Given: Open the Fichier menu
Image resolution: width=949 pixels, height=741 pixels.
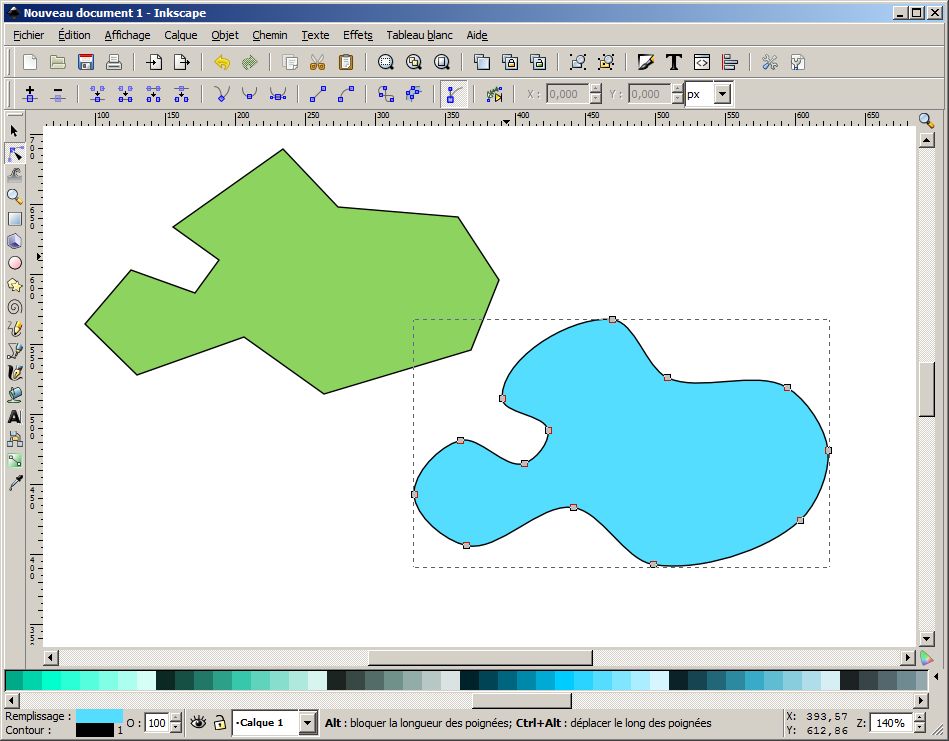Looking at the screenshot, I should tap(28, 35).
